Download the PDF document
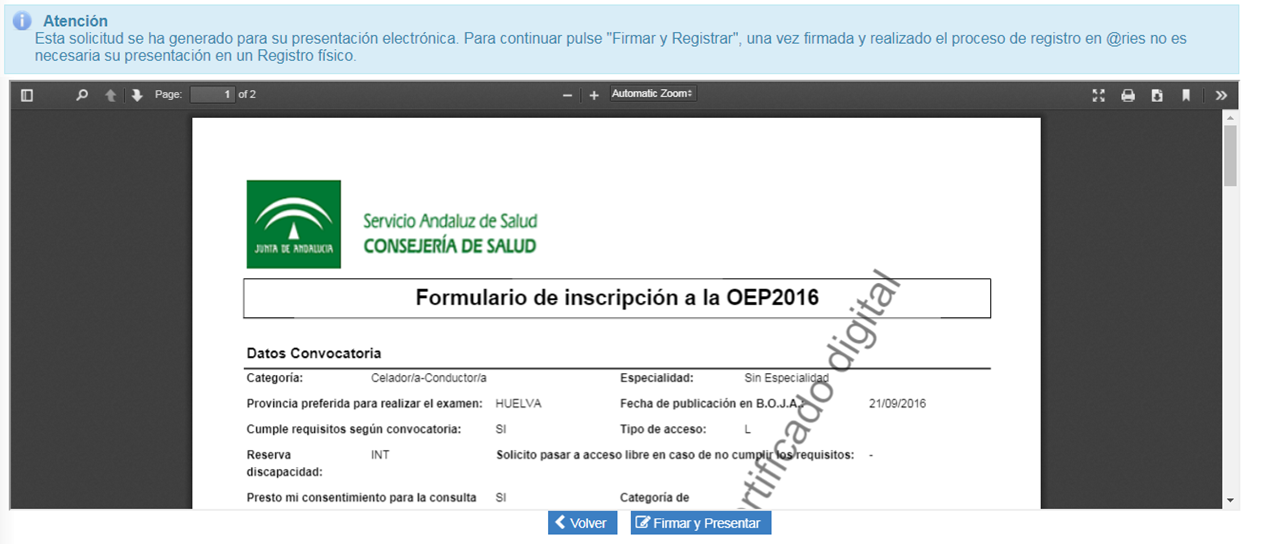 pos(1157,95)
